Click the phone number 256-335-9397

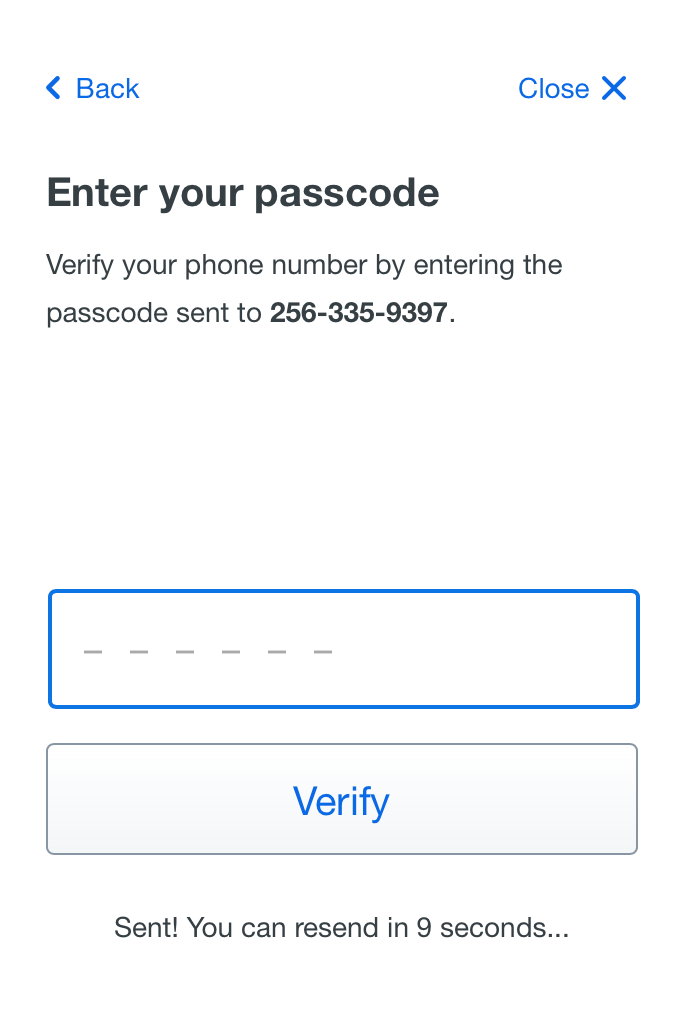(x=358, y=313)
